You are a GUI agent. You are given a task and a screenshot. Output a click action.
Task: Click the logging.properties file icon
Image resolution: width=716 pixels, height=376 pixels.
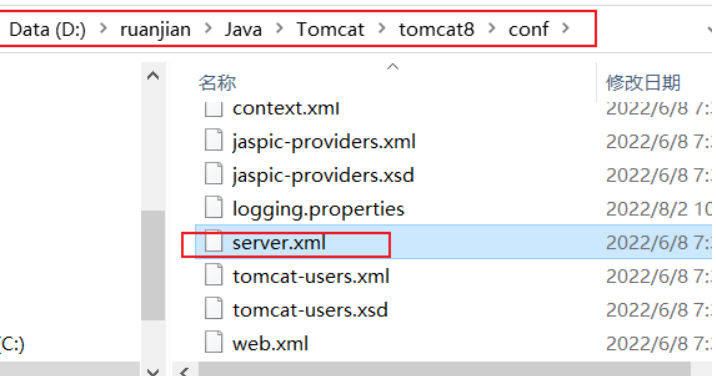213,208
